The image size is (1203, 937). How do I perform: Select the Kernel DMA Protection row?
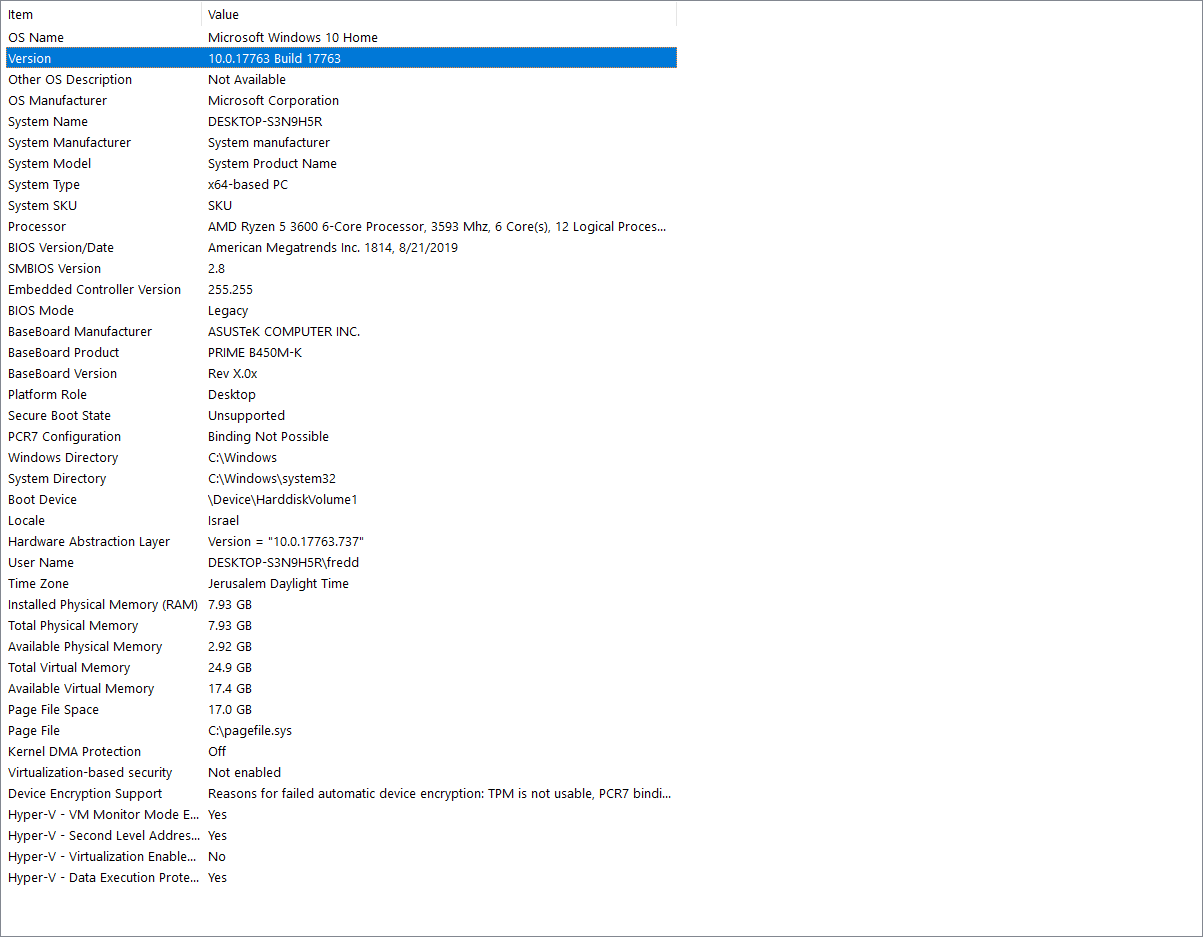pos(341,752)
